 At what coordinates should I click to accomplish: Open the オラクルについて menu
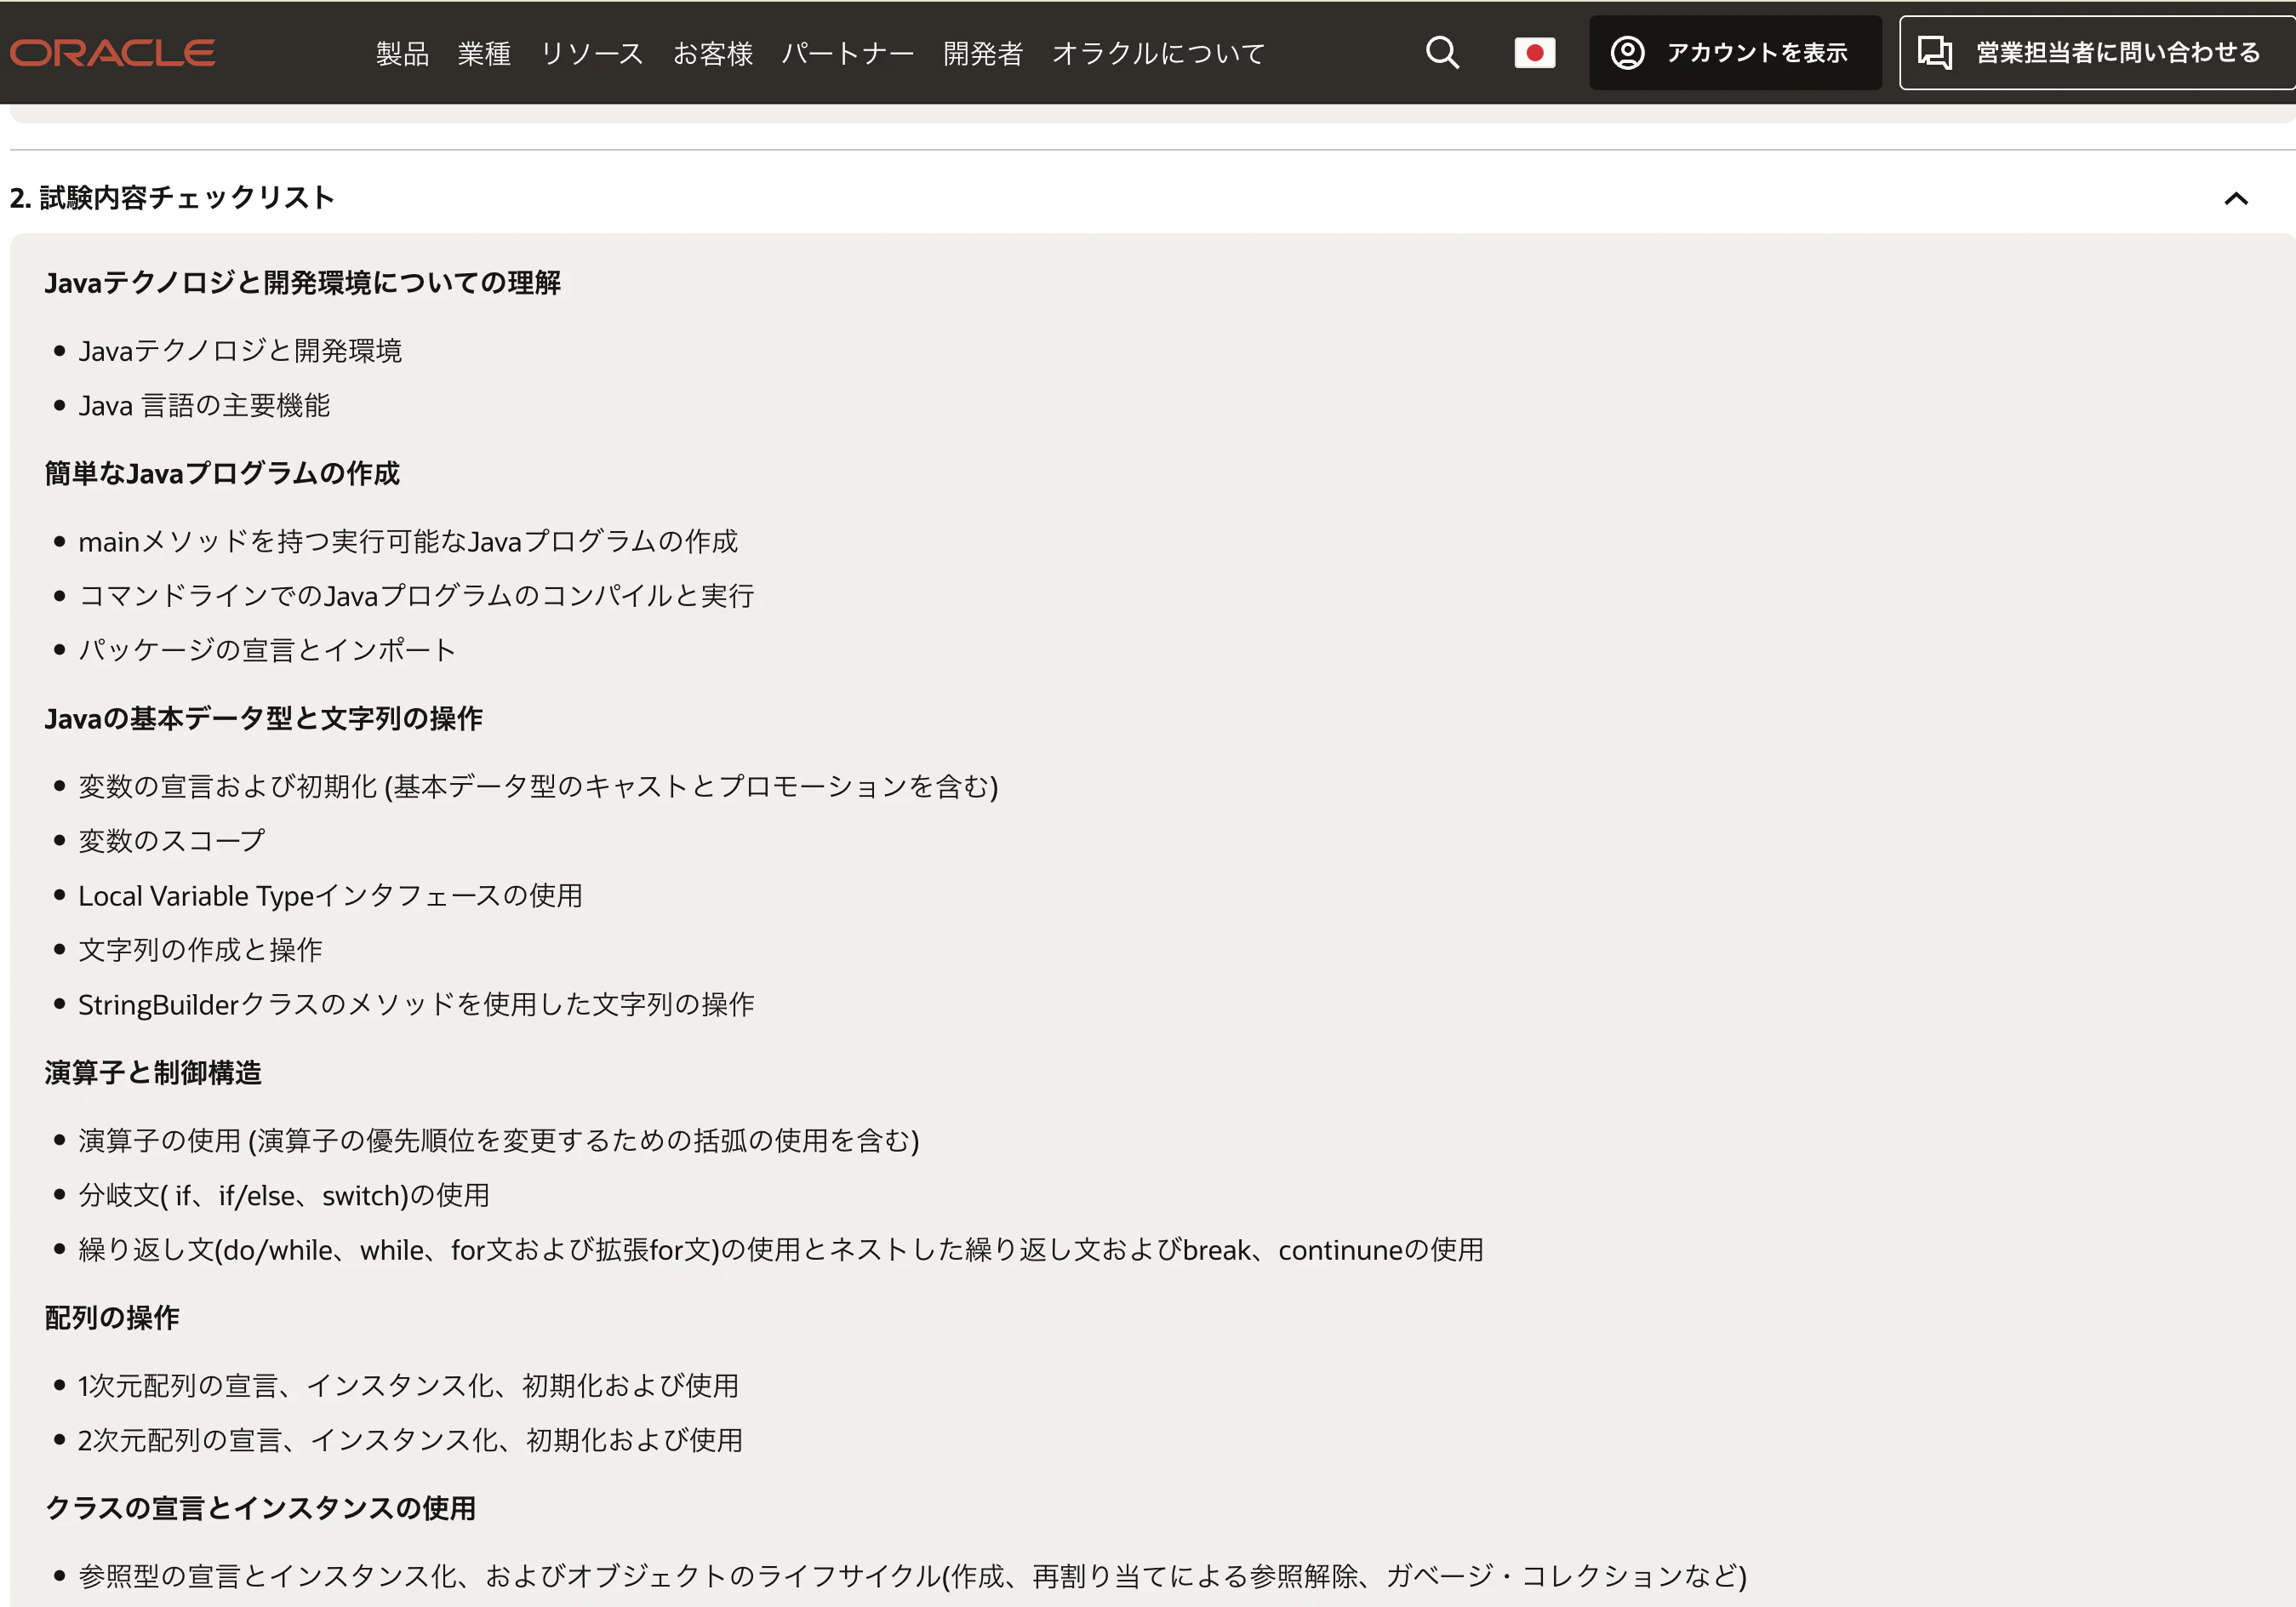(1158, 54)
